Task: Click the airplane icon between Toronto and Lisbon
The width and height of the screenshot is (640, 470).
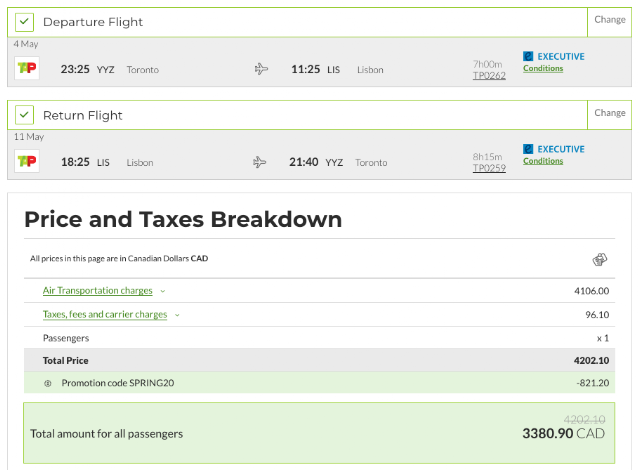Action: click(x=261, y=69)
